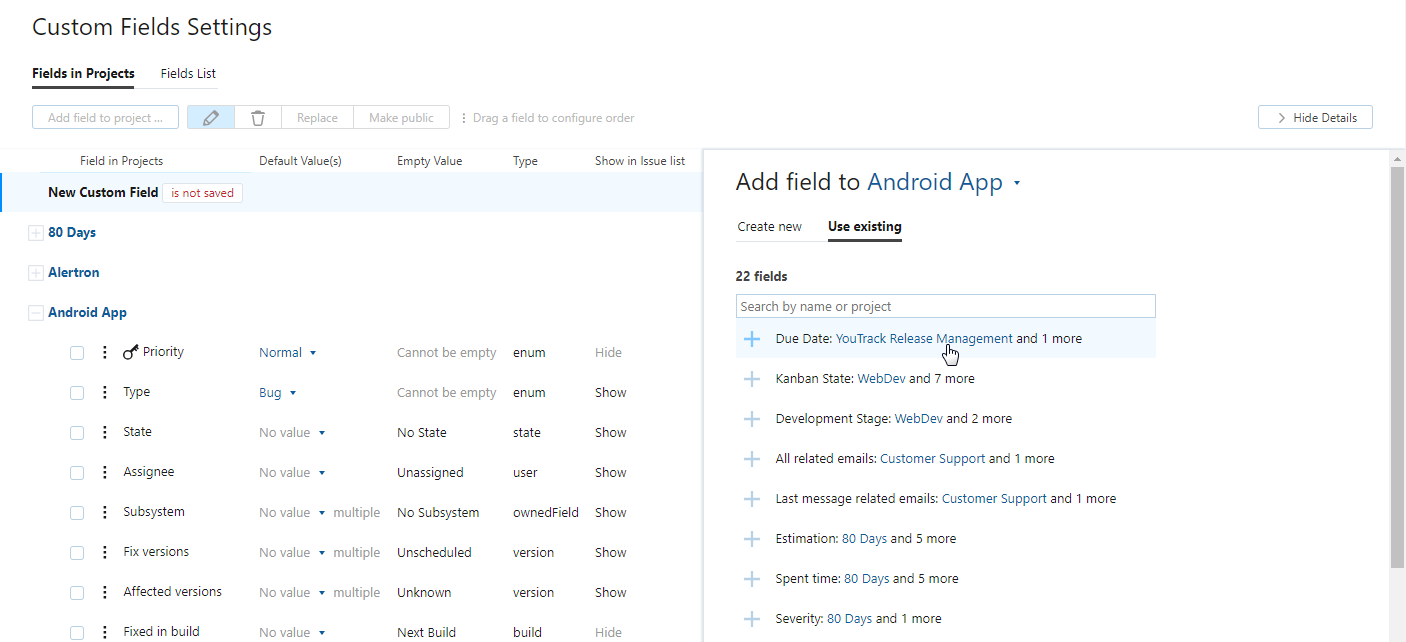Click the plus icon beside Due Date field

tap(751, 338)
